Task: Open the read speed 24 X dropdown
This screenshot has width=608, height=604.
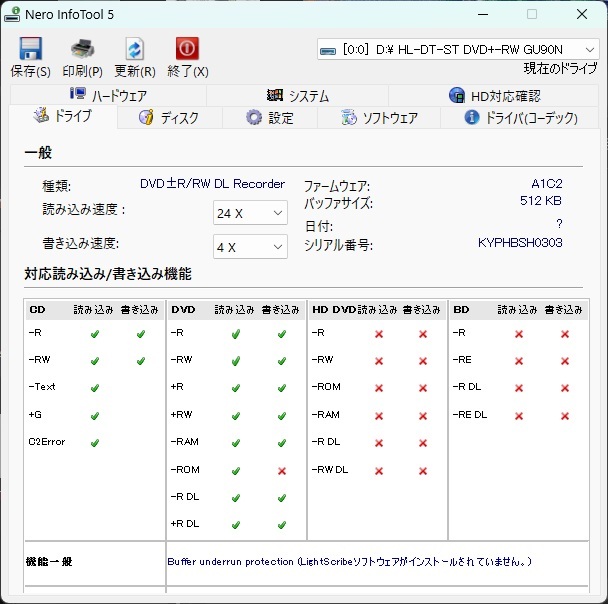Action: coord(250,213)
